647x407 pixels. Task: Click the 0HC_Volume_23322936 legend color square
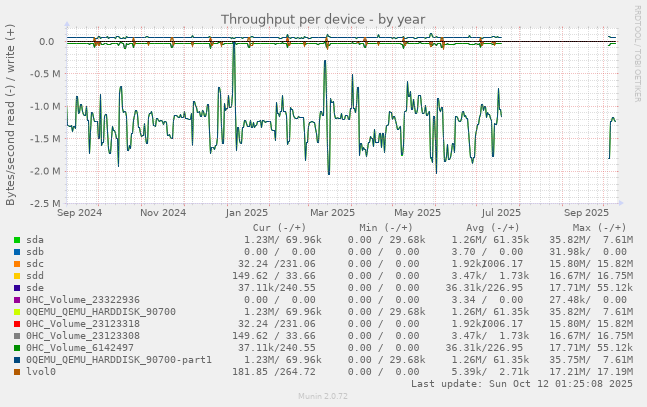(17, 300)
